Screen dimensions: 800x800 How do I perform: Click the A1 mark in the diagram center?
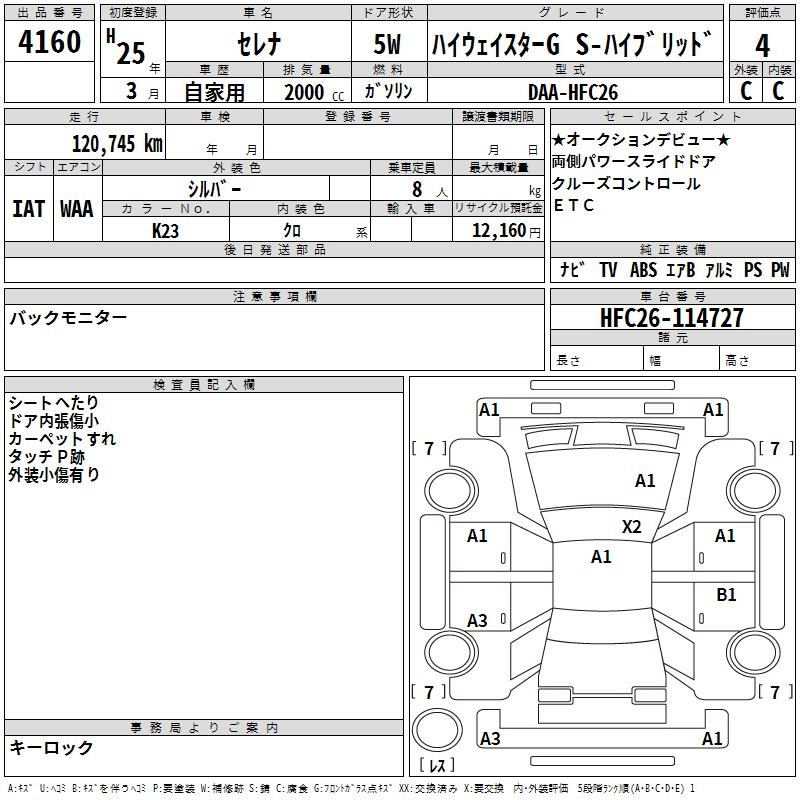point(601,557)
